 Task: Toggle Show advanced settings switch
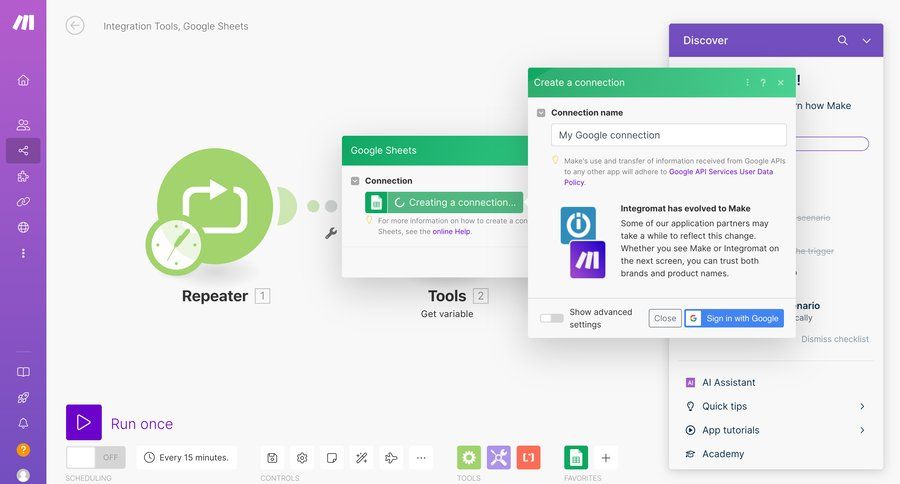pyautogui.click(x=552, y=318)
